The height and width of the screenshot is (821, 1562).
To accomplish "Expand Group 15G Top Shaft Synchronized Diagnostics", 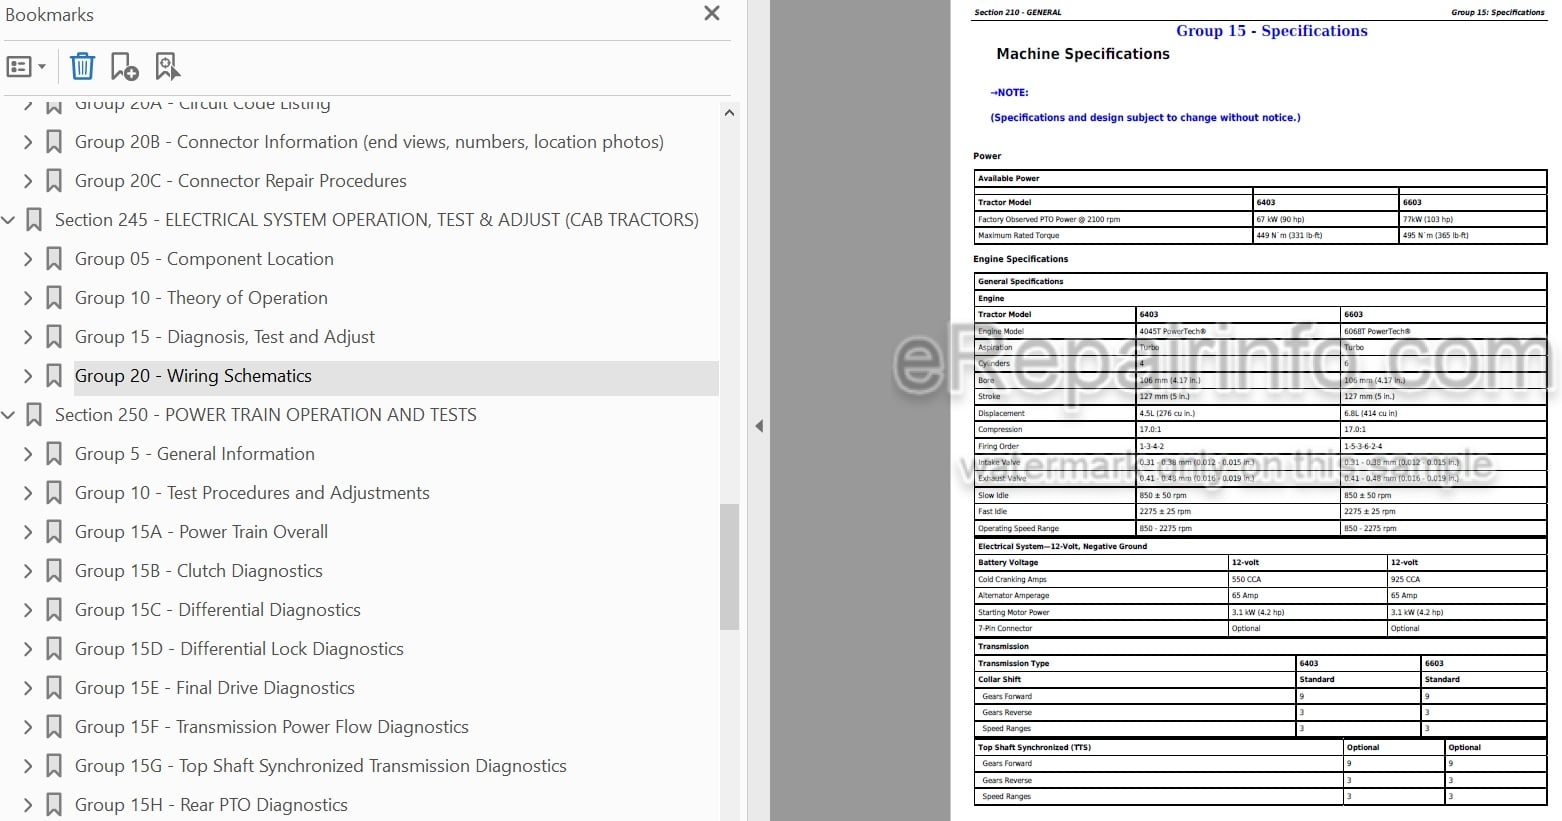I will pos(28,766).
